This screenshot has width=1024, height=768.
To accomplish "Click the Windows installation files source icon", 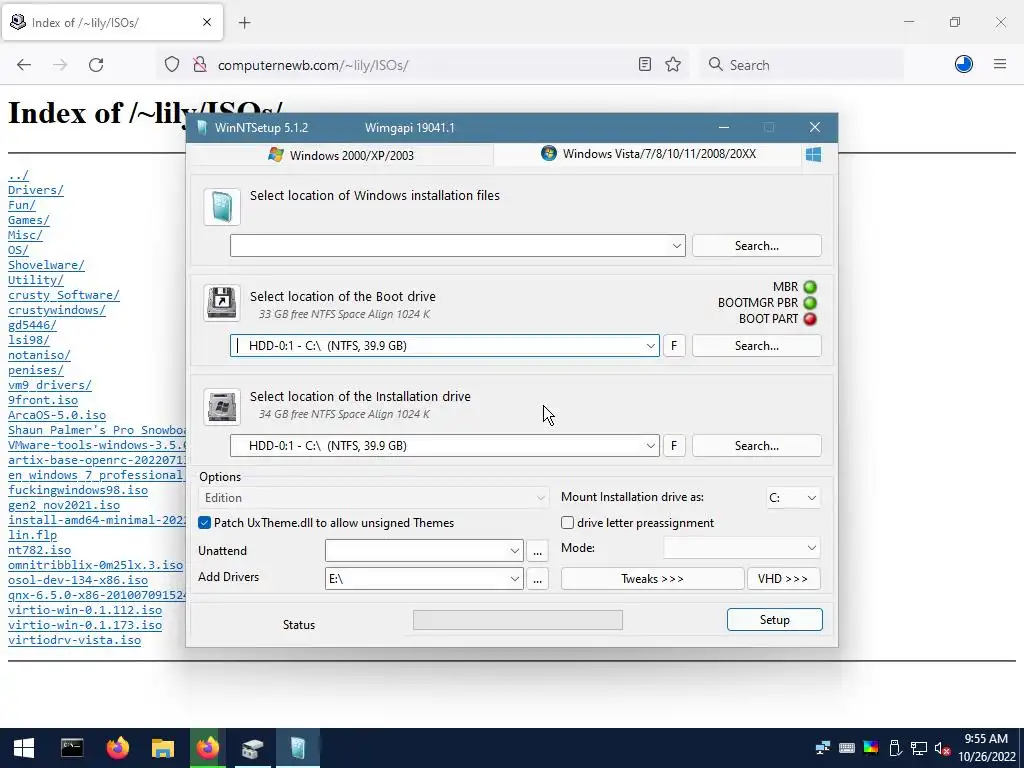I will pos(222,208).
